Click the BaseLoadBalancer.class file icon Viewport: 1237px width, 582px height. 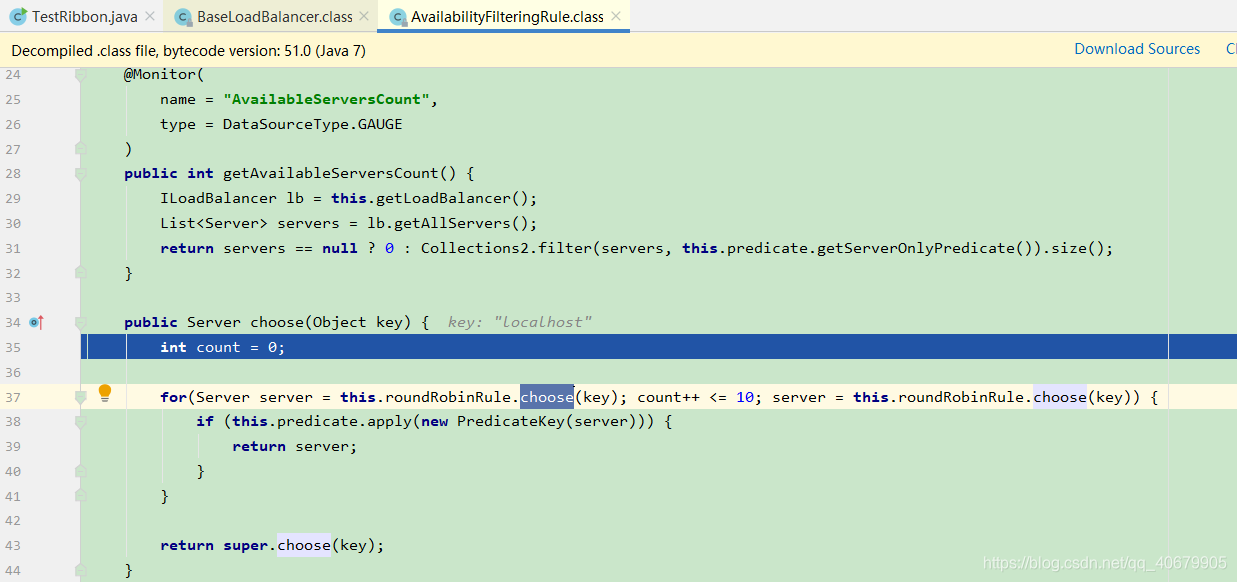click(182, 17)
